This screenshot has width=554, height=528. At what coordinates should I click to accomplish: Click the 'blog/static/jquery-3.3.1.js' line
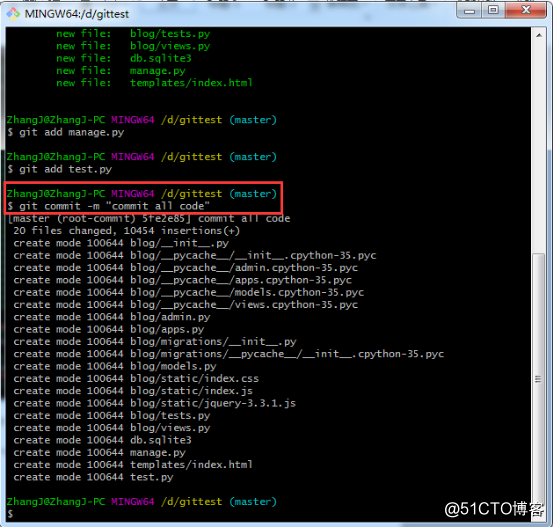pyautogui.click(x=154, y=404)
